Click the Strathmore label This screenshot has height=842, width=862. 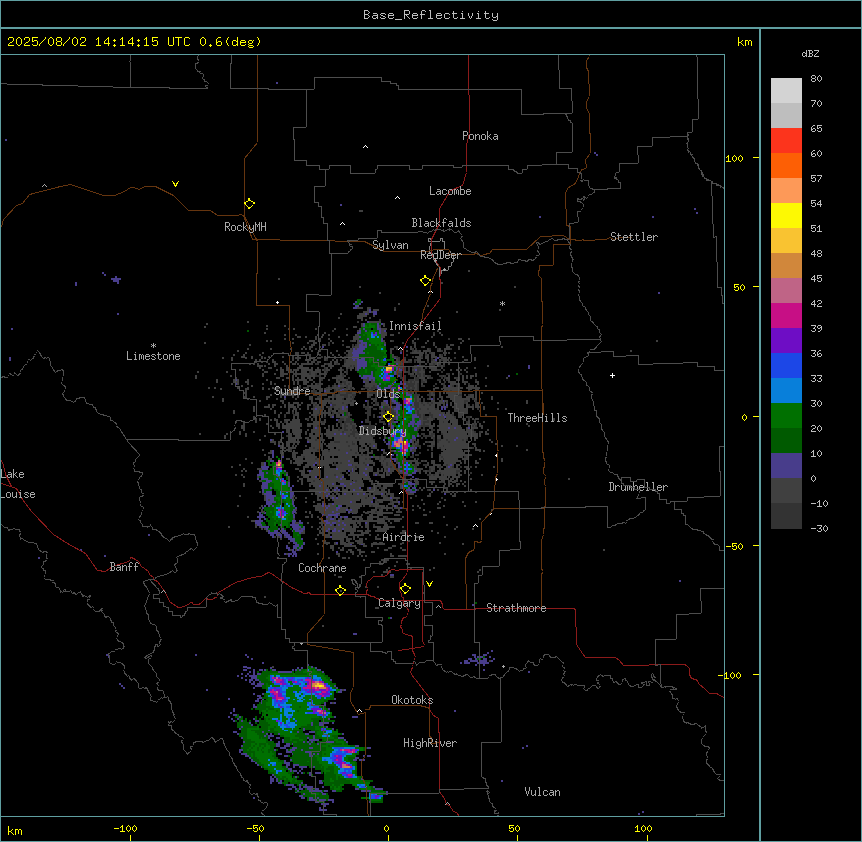516,608
